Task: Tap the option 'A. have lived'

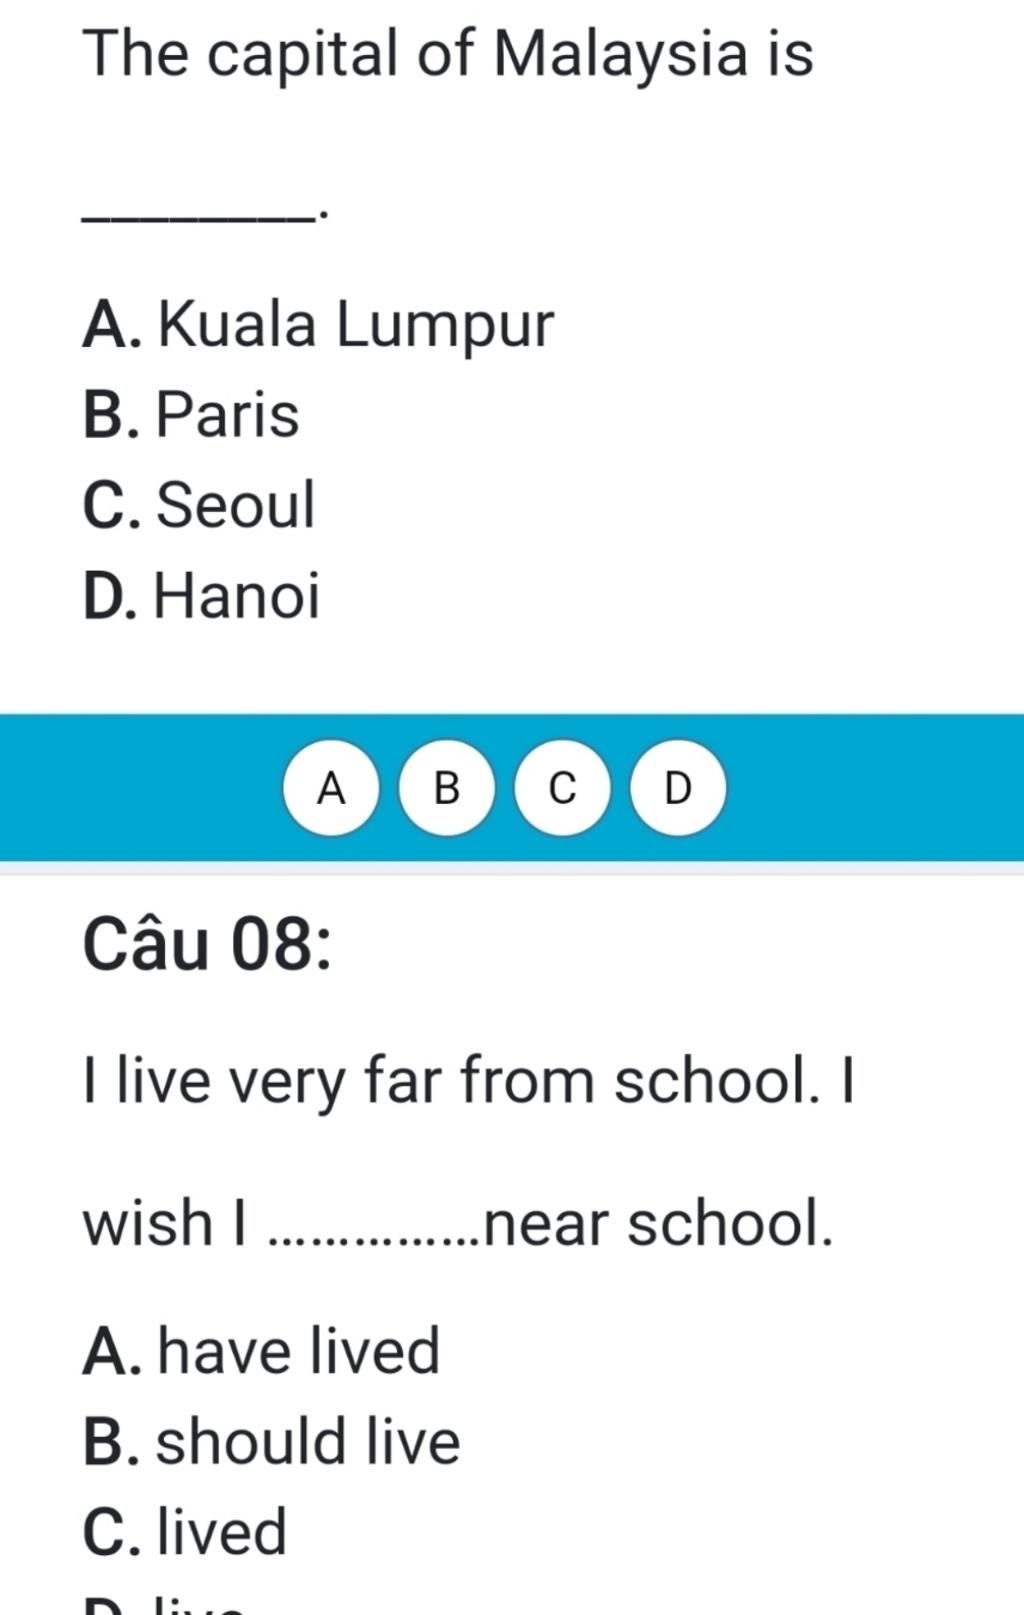Action: coord(261,1352)
